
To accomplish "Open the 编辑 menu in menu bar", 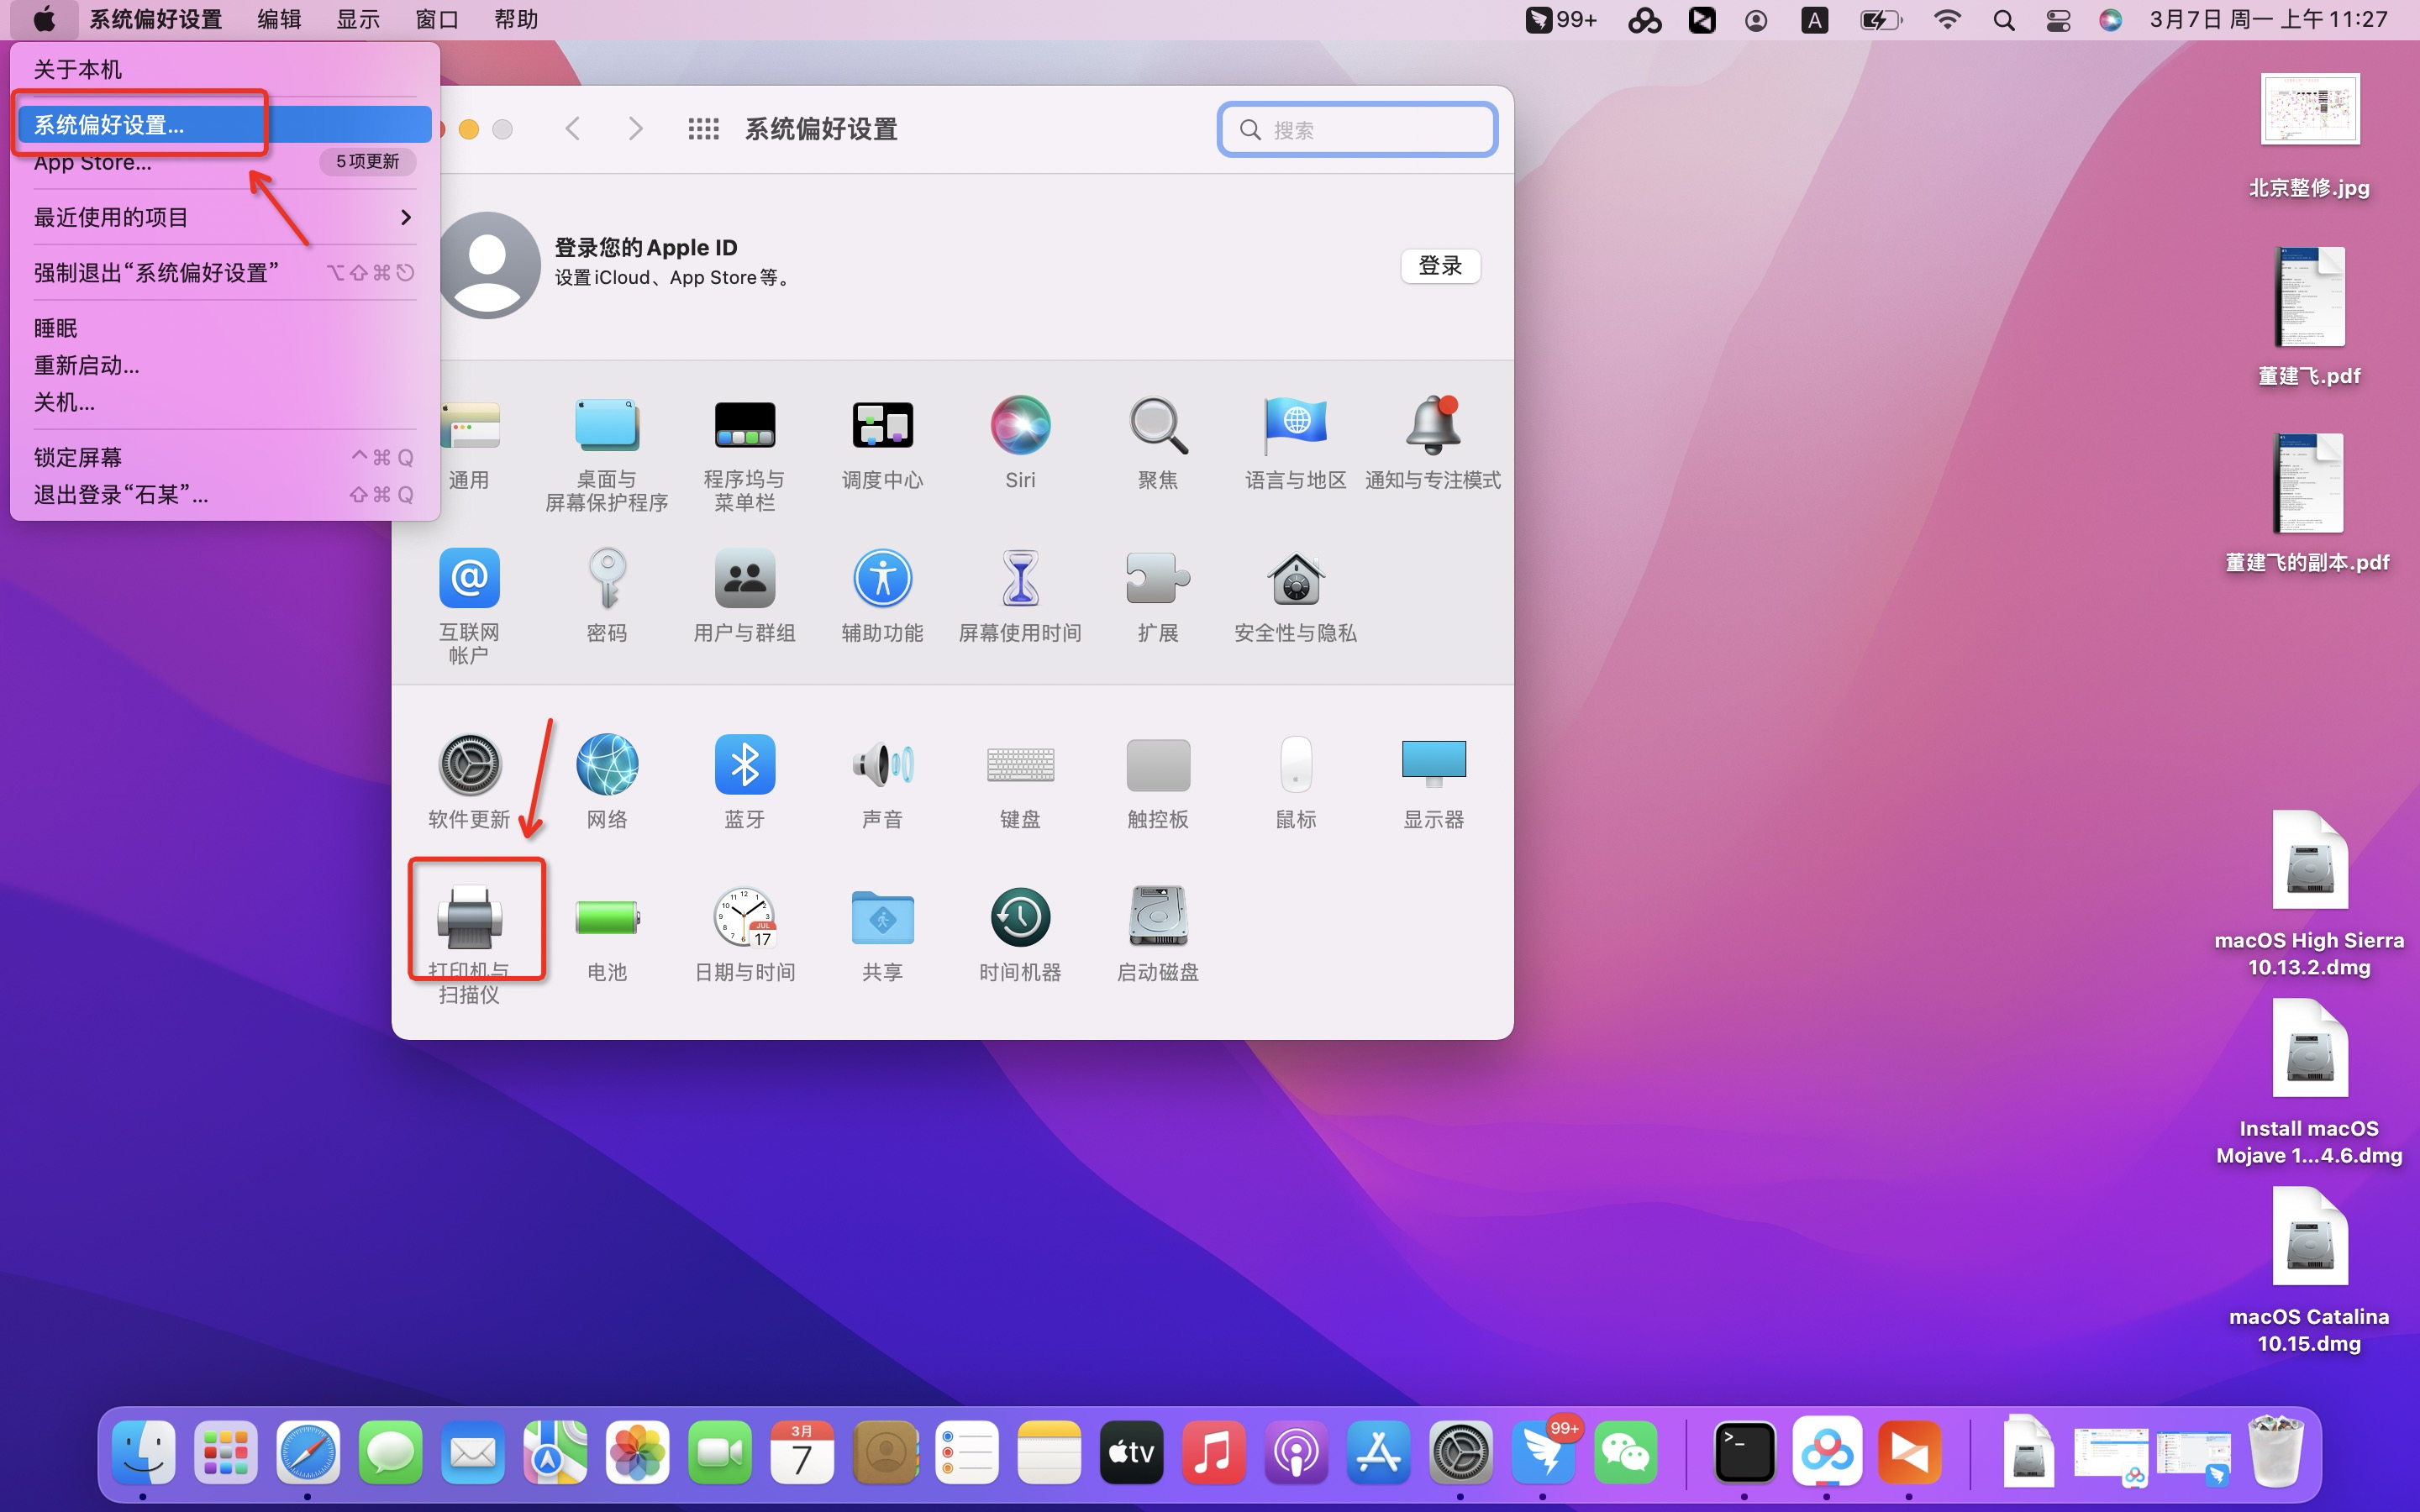I will coord(279,19).
